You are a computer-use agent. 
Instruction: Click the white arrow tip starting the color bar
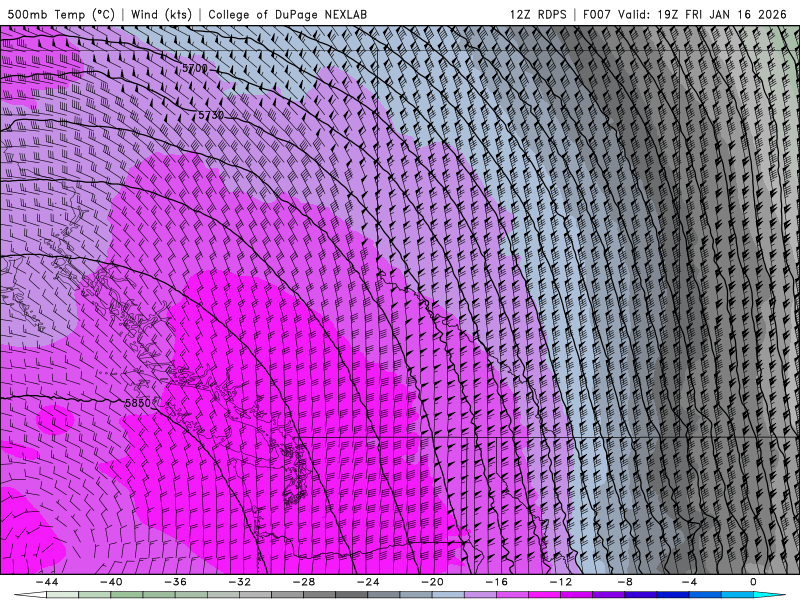(30, 595)
